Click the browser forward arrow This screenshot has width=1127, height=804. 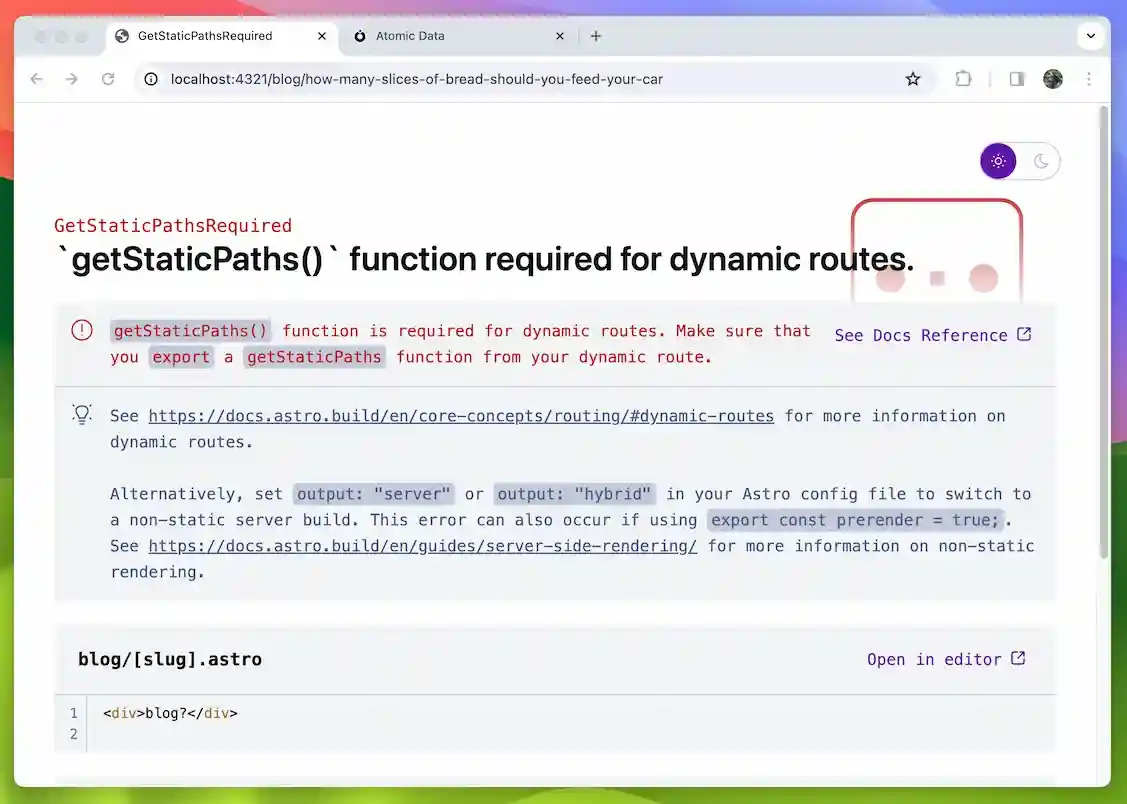pyautogui.click(x=72, y=79)
